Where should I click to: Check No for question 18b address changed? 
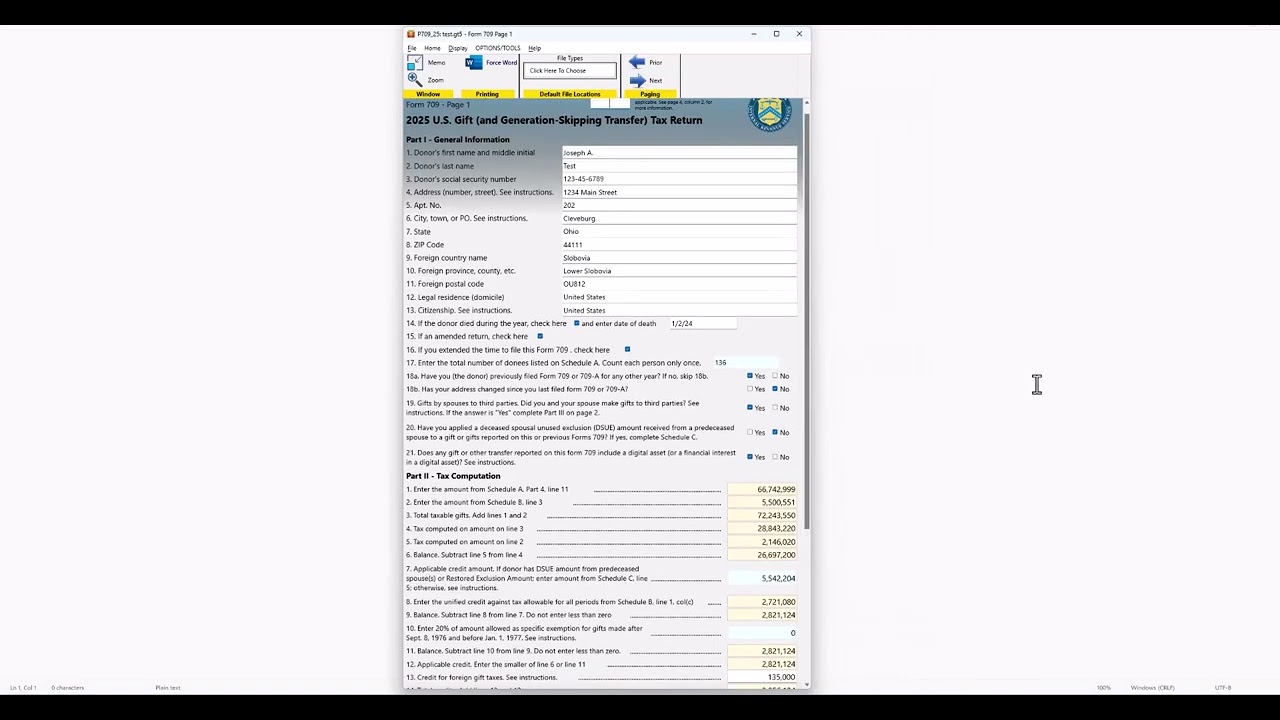[x=775, y=389]
